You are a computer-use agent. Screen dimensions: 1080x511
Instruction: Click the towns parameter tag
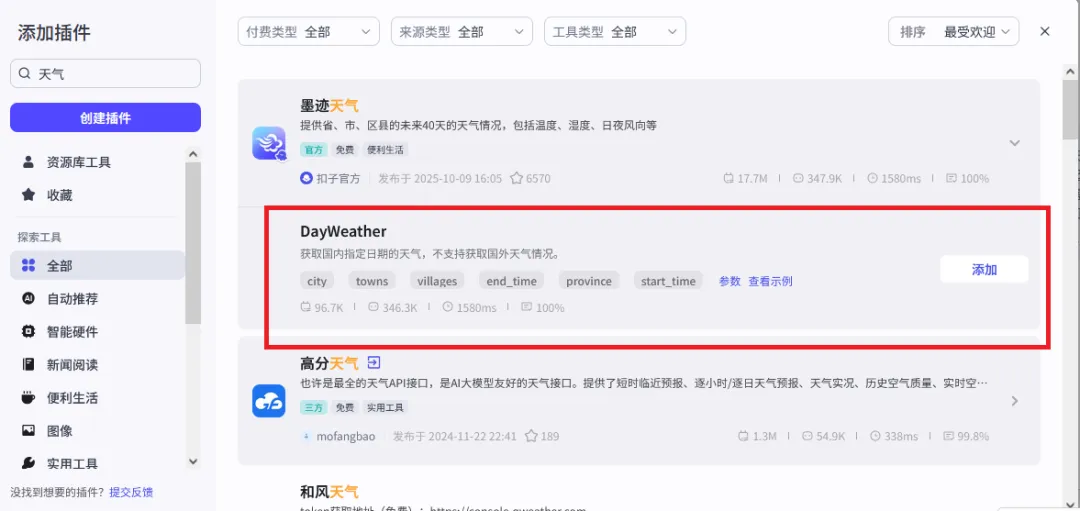click(372, 281)
